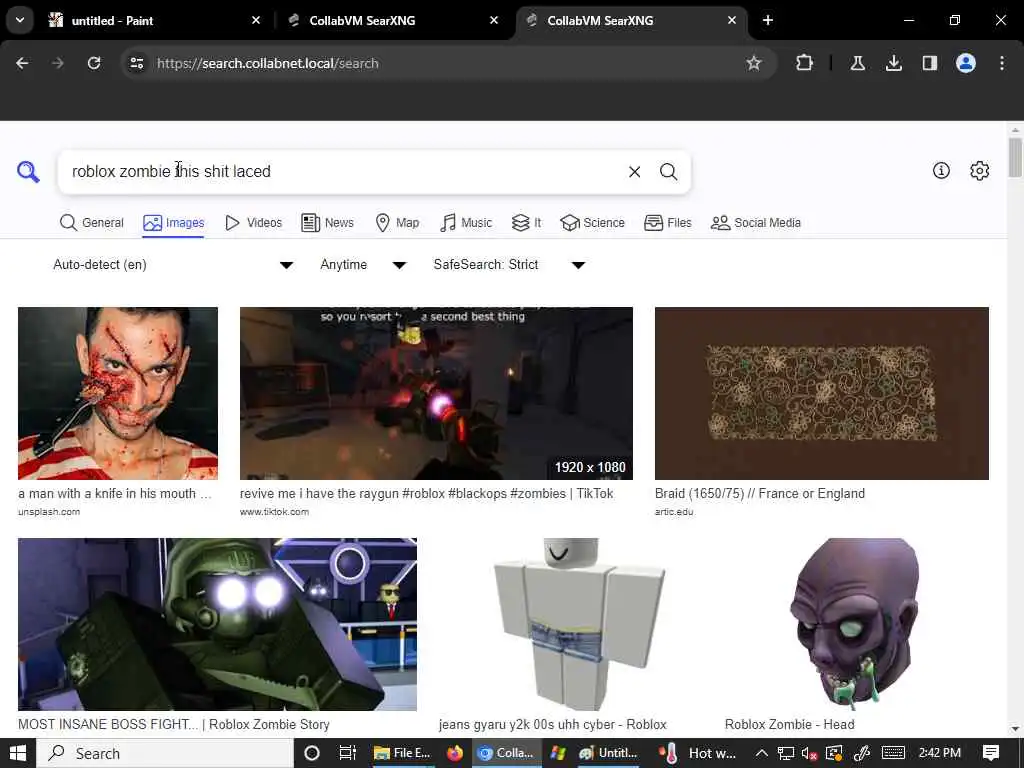Open the Chrome profile avatar
Viewport: 1024px width, 768px height.
[966, 63]
